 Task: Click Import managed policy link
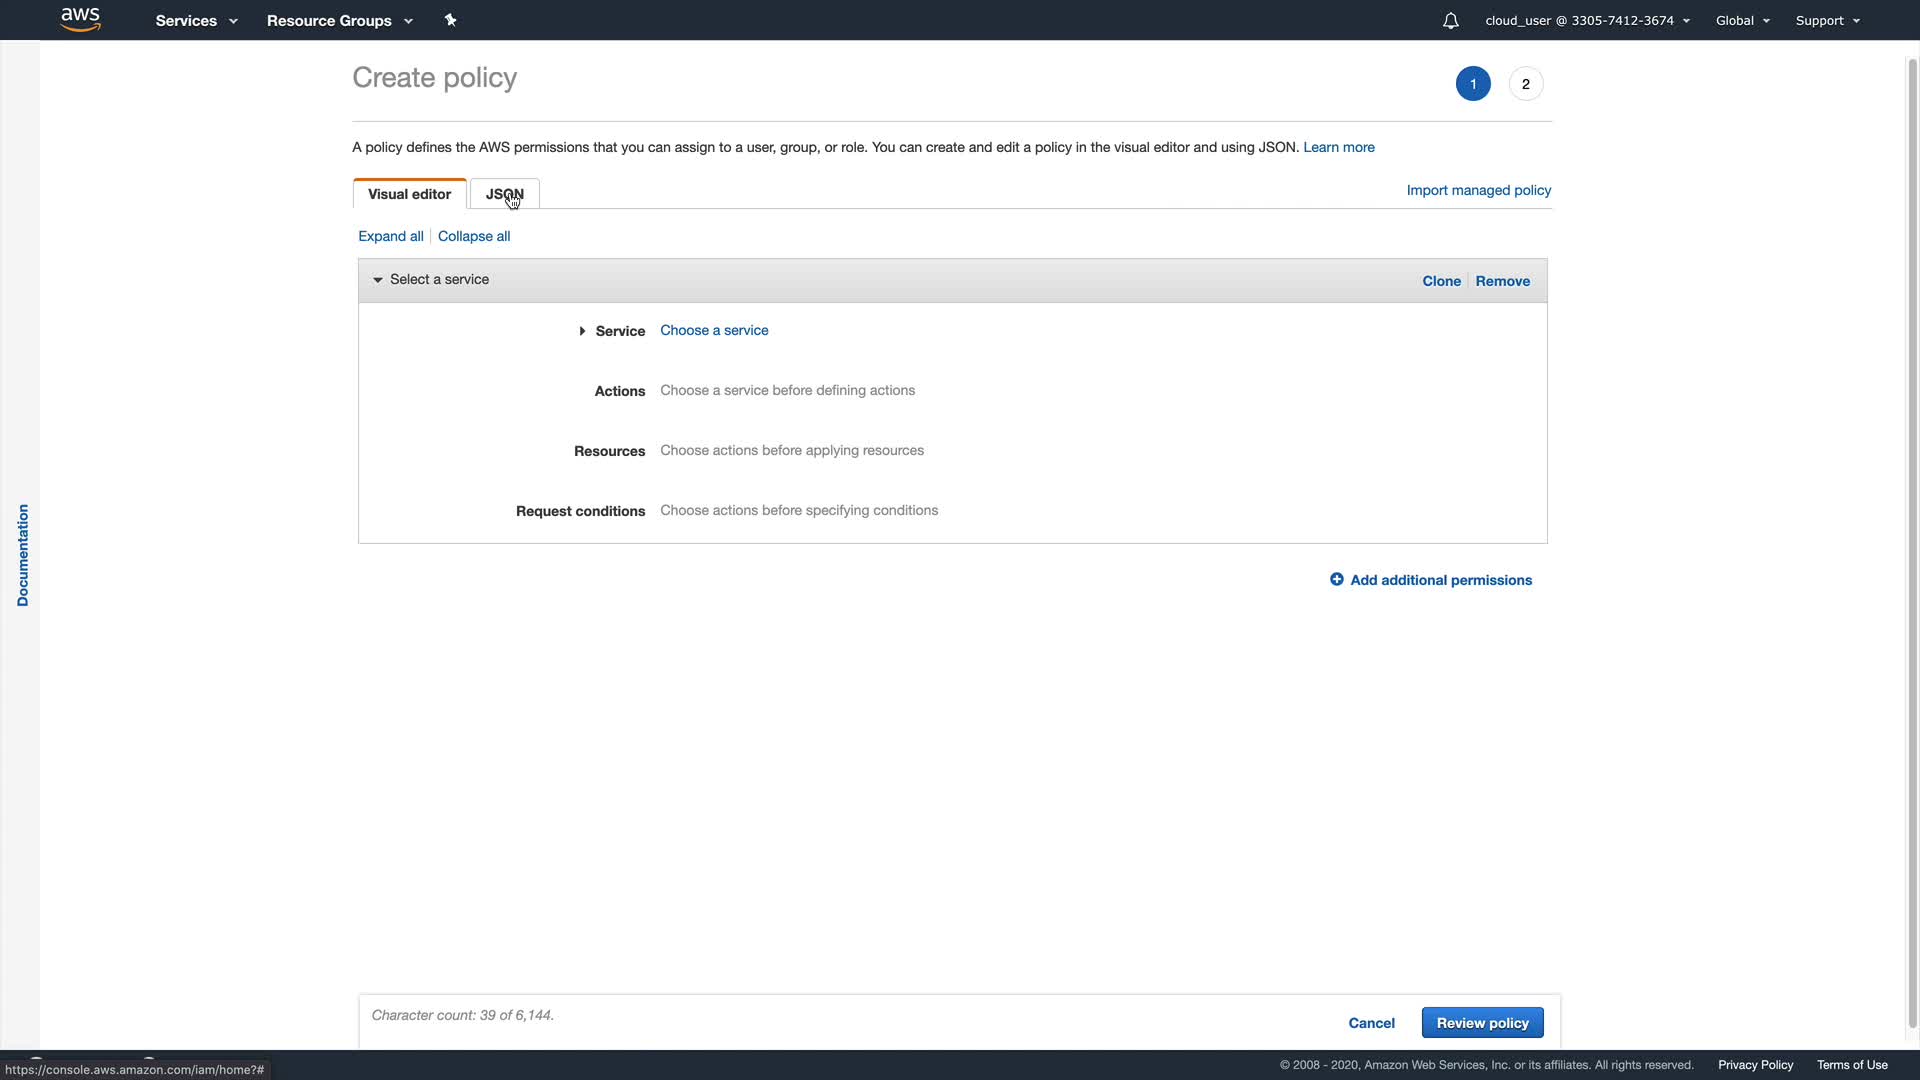(1478, 190)
